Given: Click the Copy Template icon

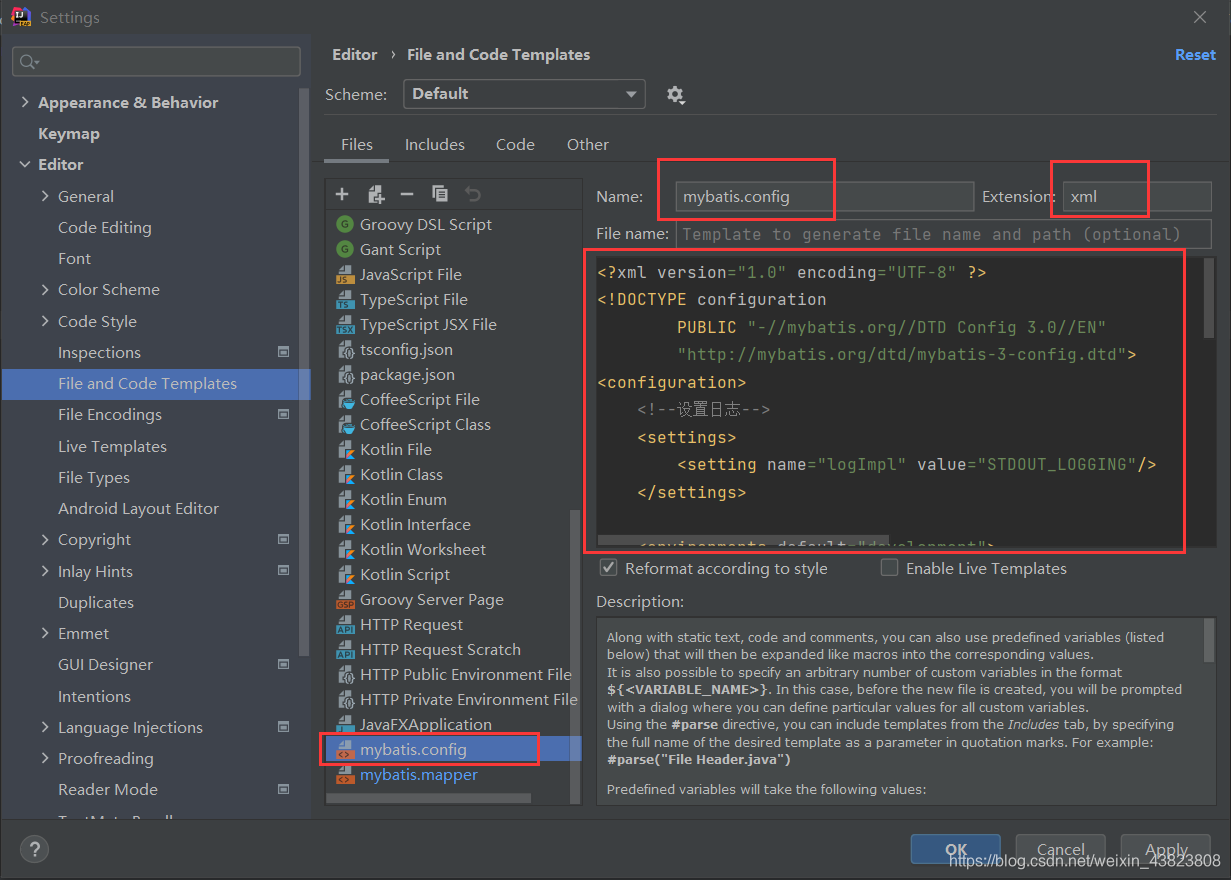Looking at the screenshot, I should pos(440,194).
